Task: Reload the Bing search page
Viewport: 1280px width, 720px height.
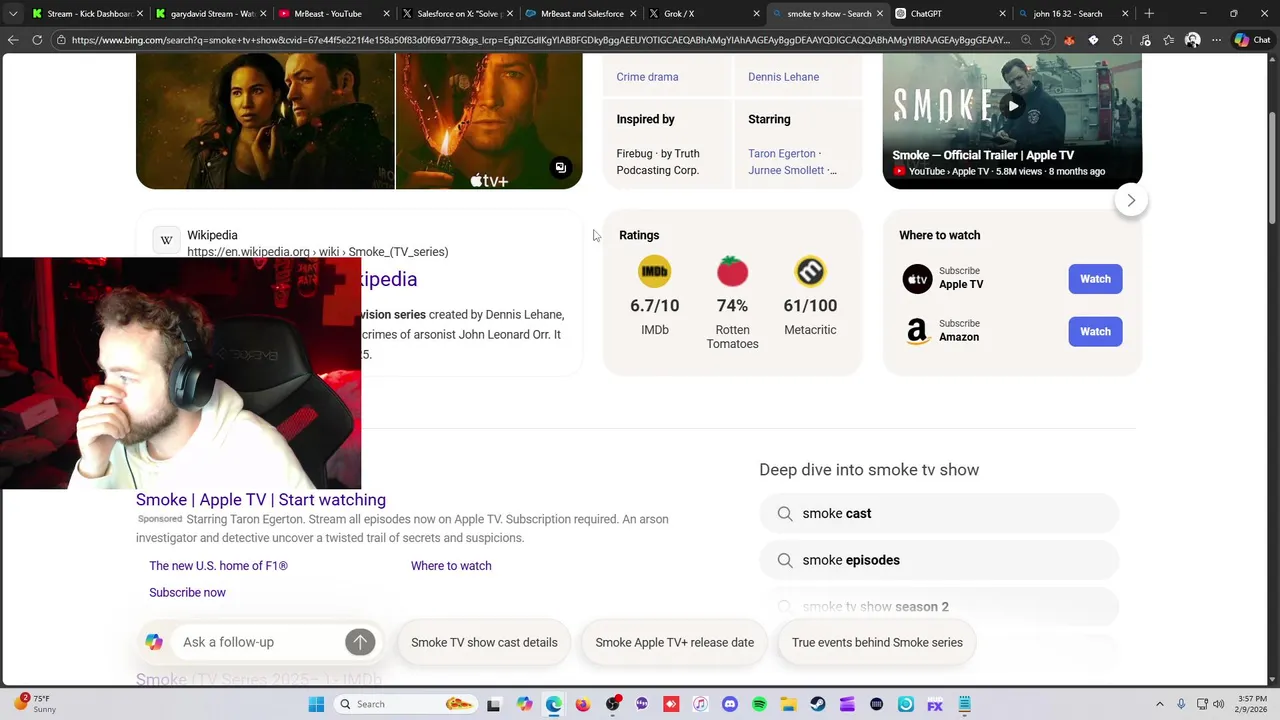Action: tap(37, 40)
